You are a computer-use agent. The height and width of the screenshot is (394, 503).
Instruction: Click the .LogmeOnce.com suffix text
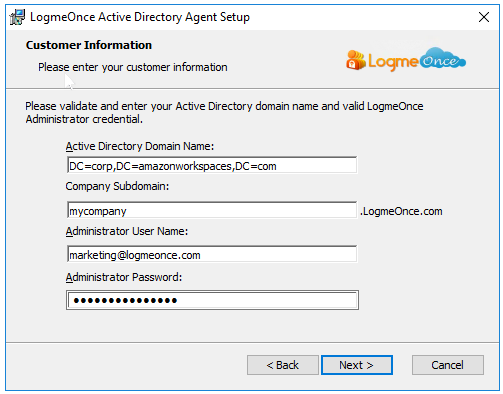click(x=401, y=211)
